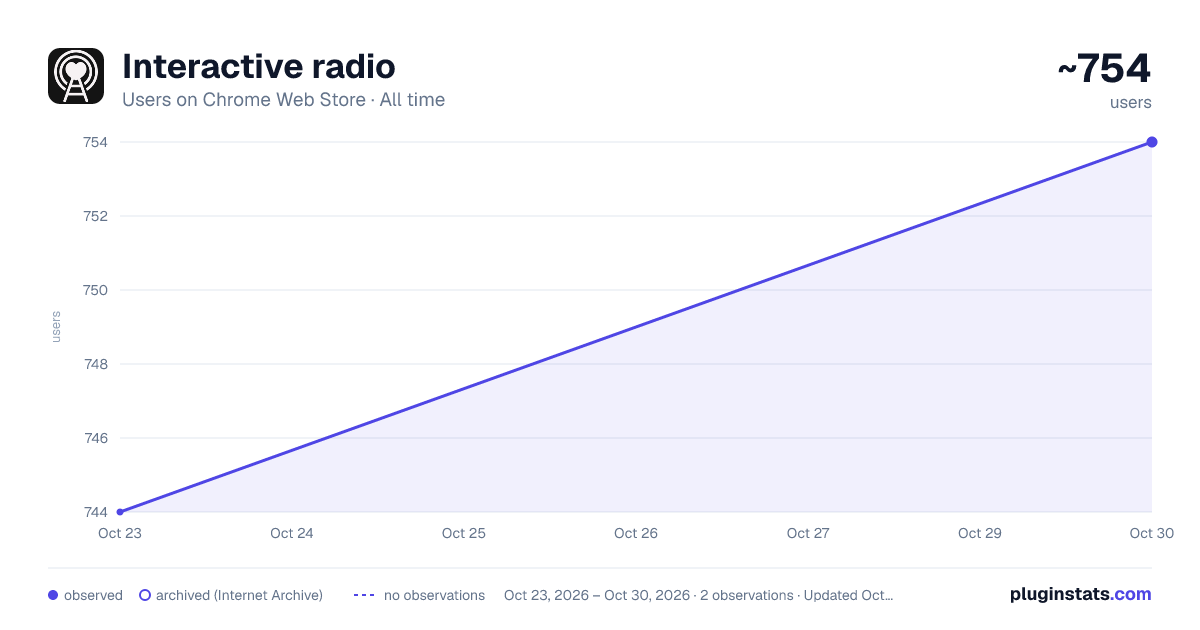Viewport: 1200px width, 630px height.
Task: Click 'Users on Chrome Web Store · All time' subtitle
Action: coord(283,100)
